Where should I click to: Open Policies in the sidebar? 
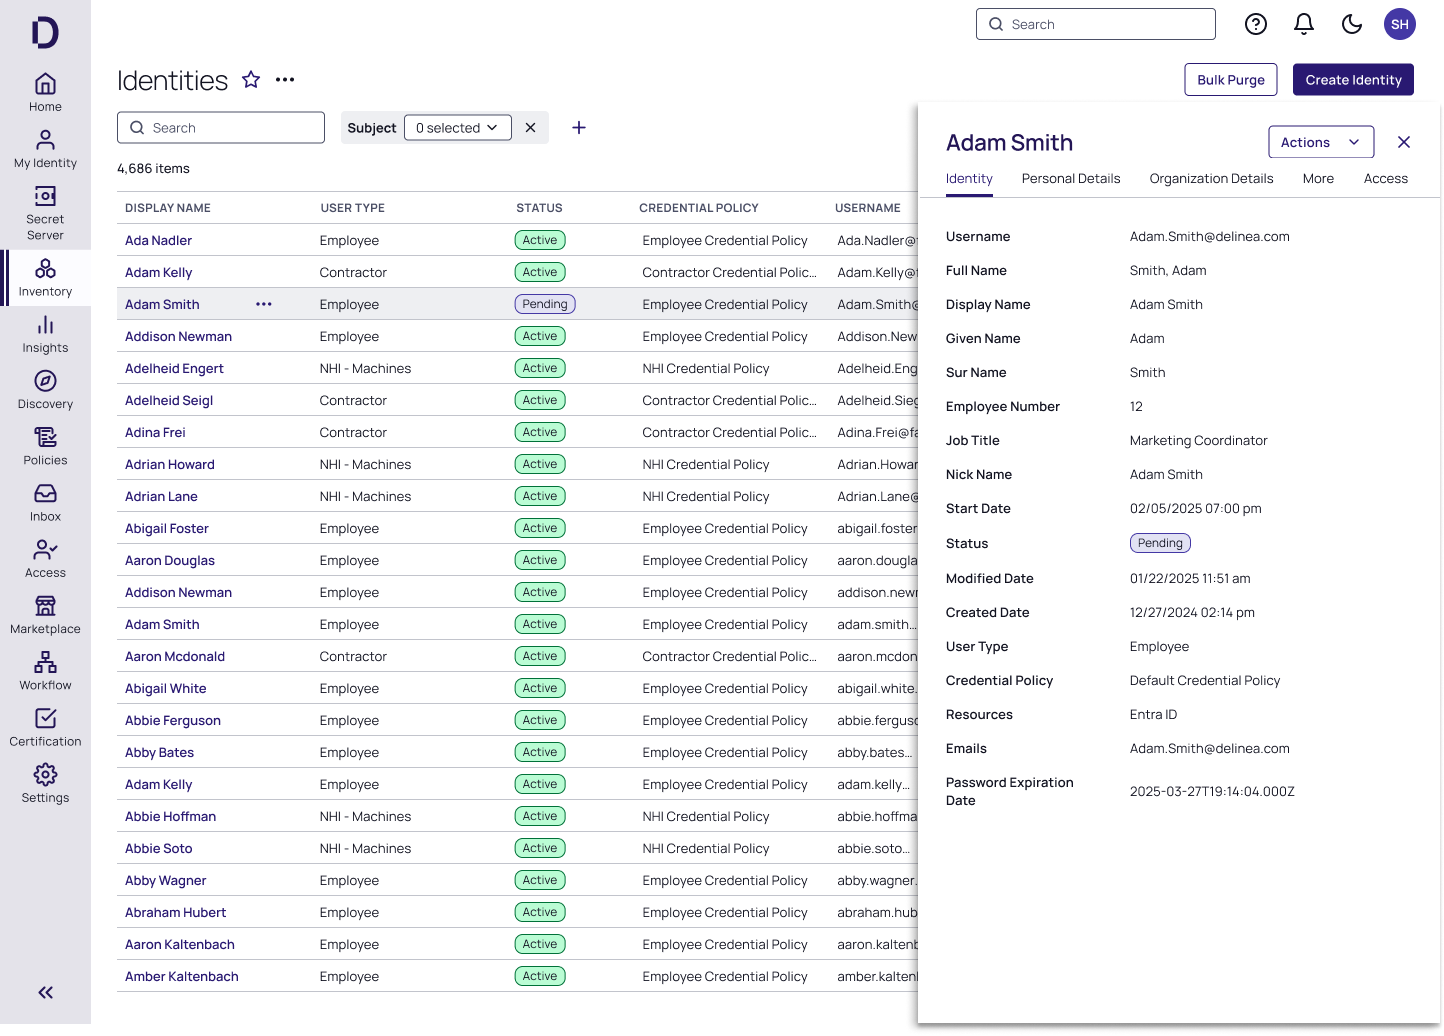pyautogui.click(x=45, y=446)
